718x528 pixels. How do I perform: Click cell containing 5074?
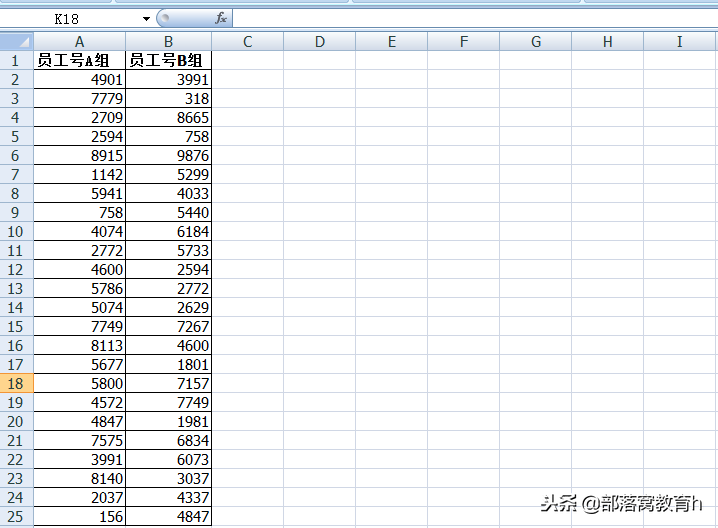[x=80, y=307]
